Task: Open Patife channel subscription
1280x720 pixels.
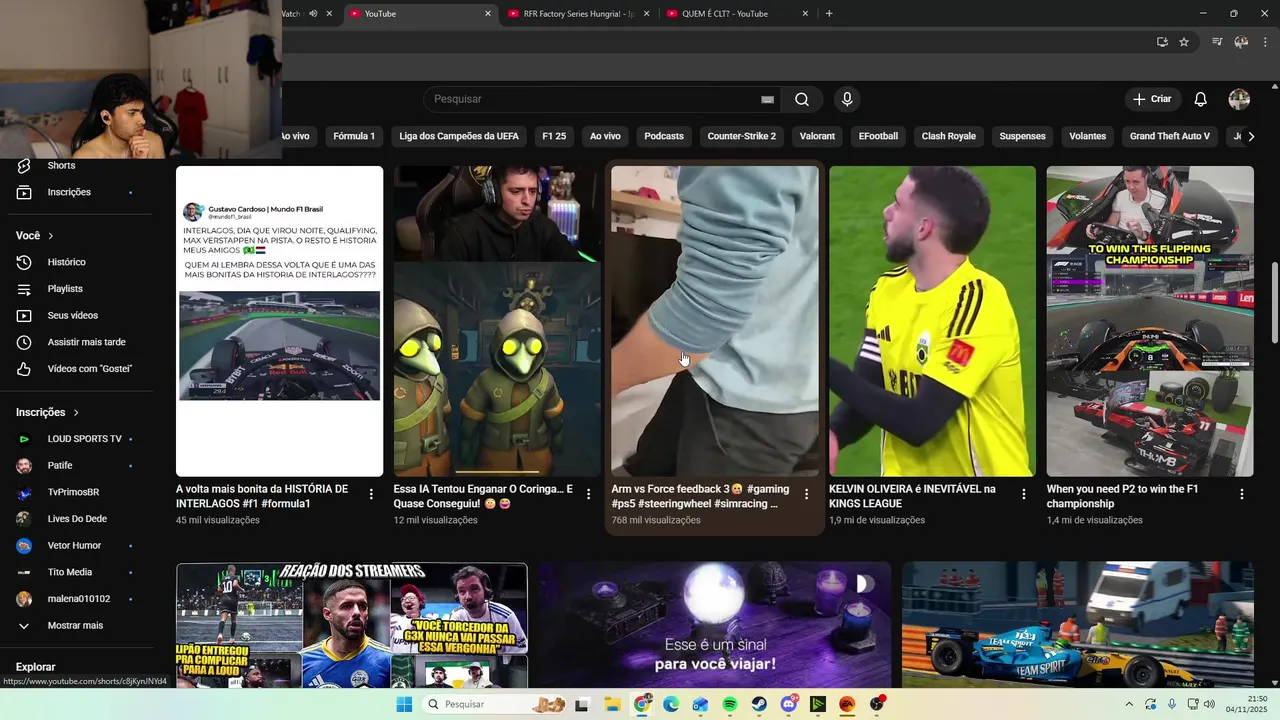Action: 60,466
